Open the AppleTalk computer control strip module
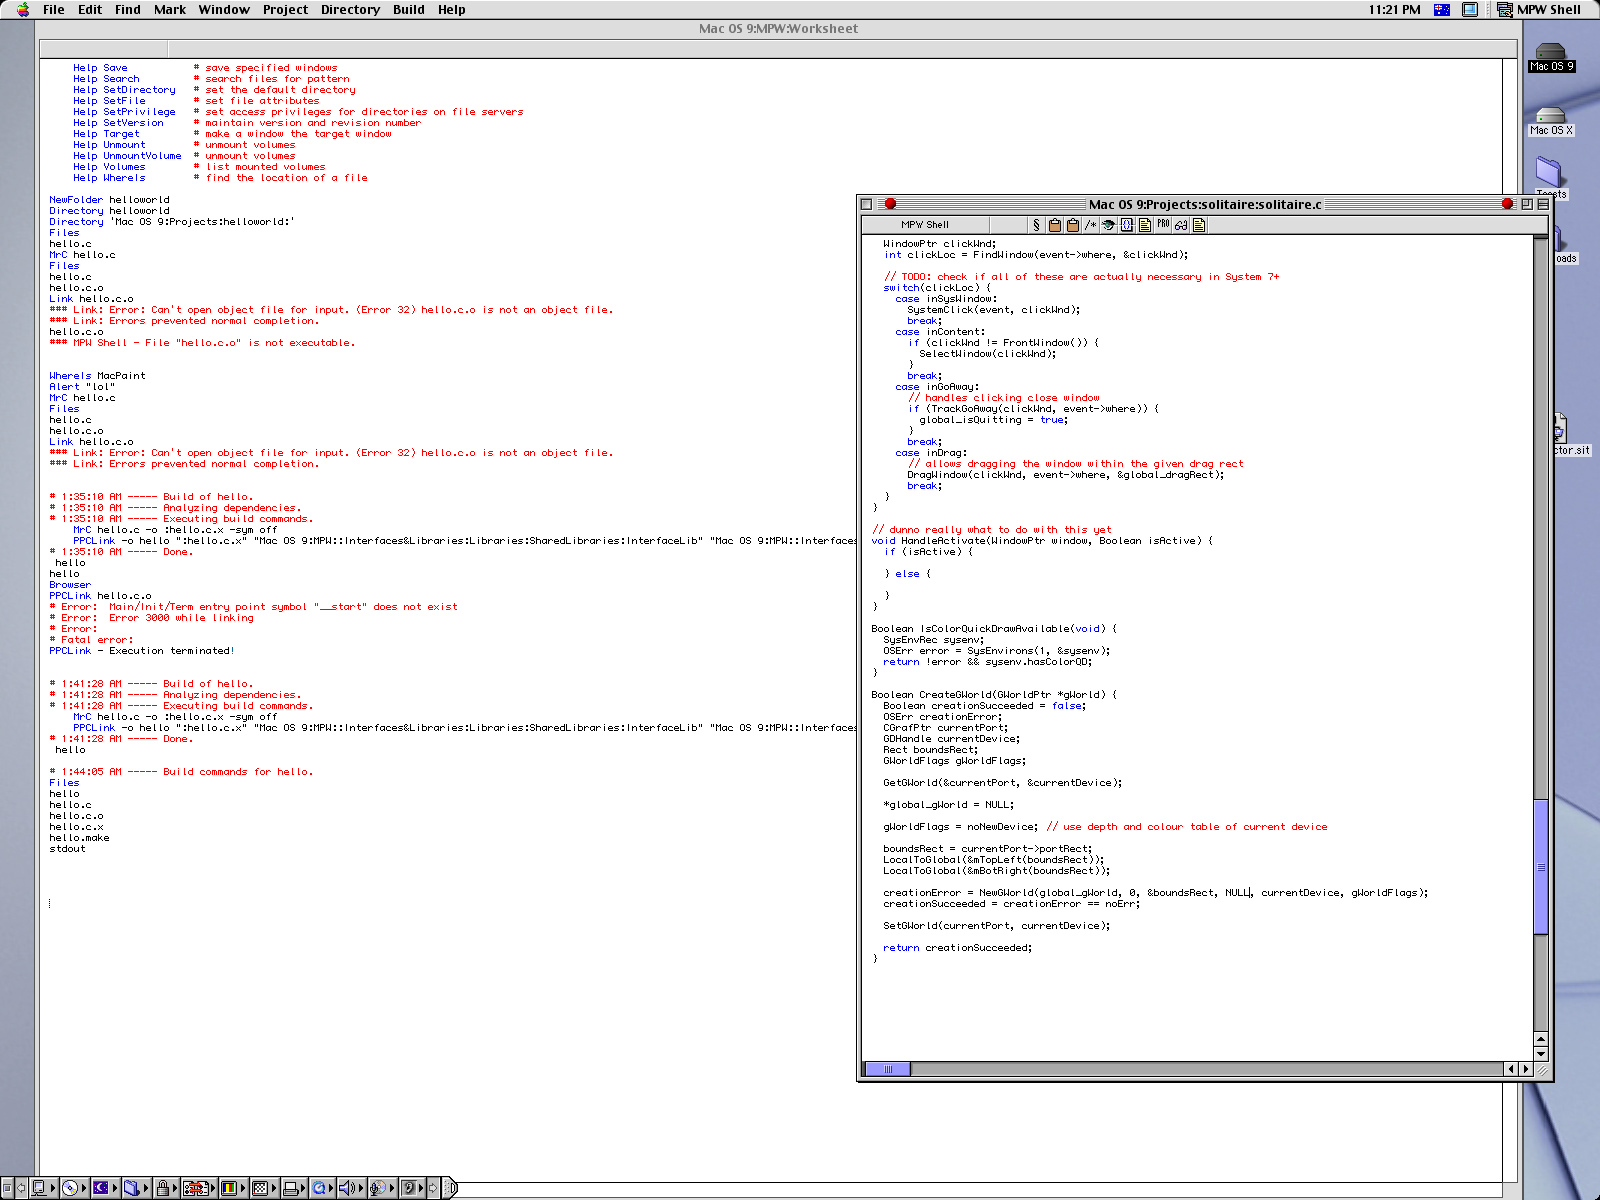The width and height of the screenshot is (1600, 1200). tap(42, 1188)
